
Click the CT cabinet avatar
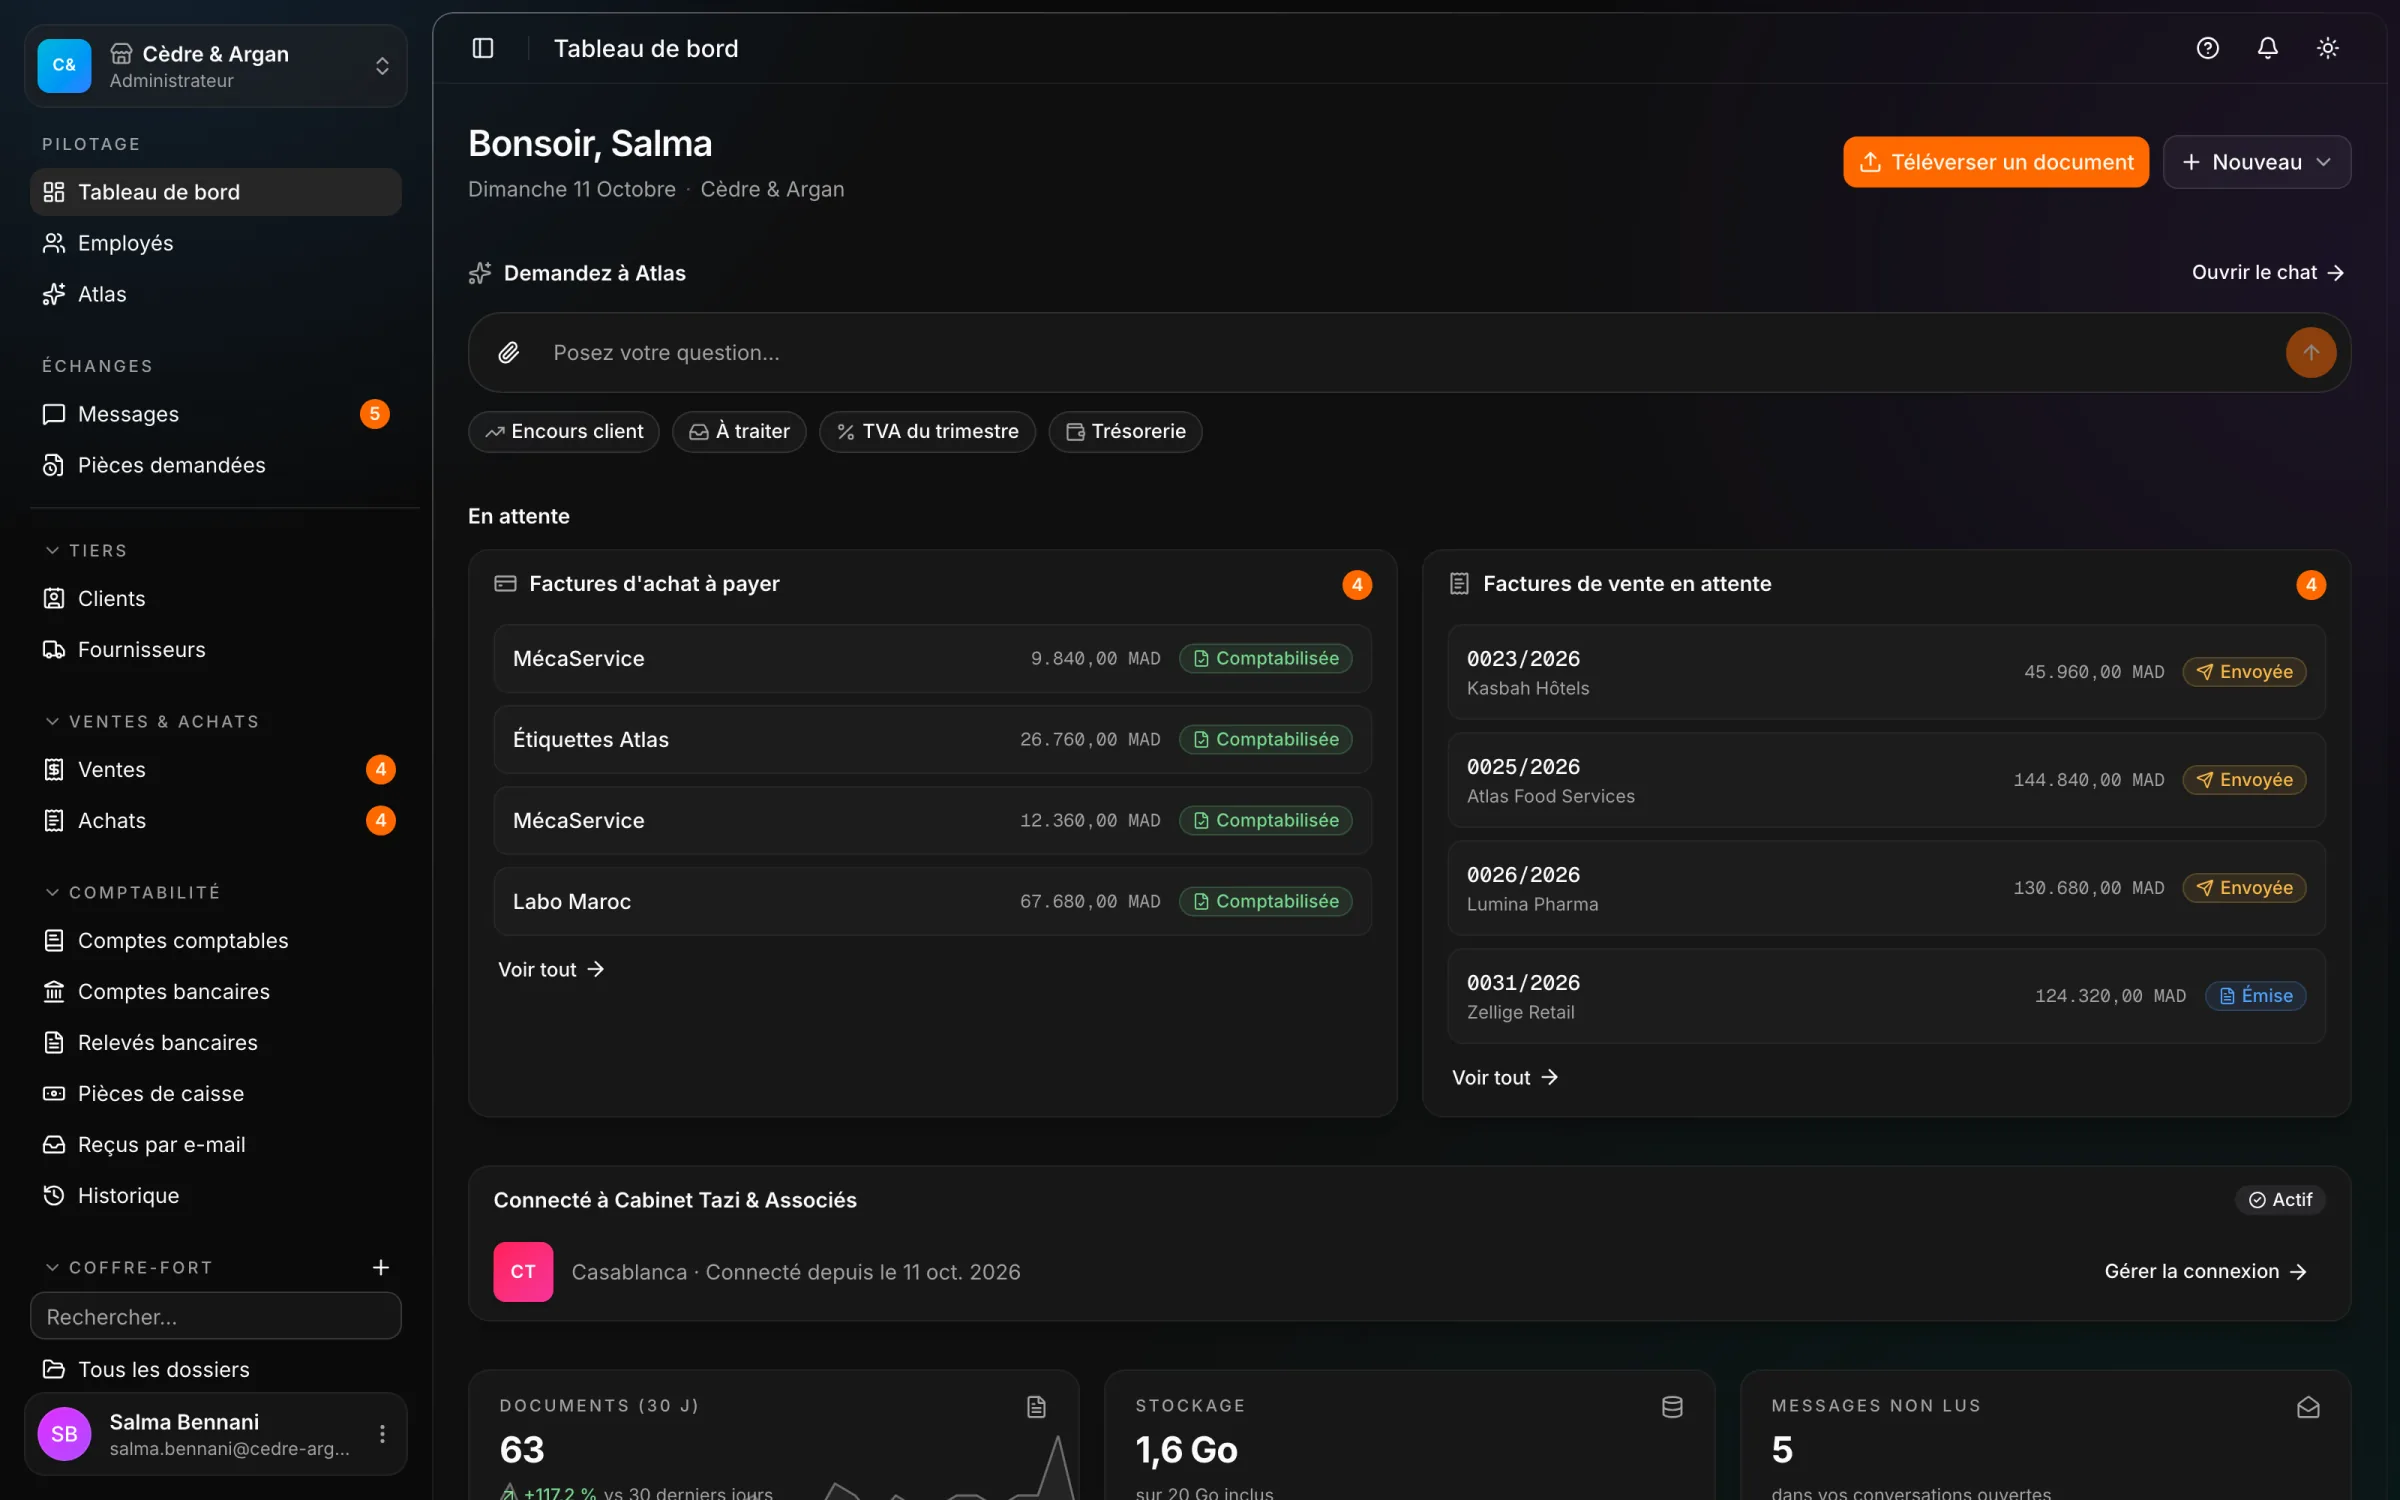click(523, 1271)
